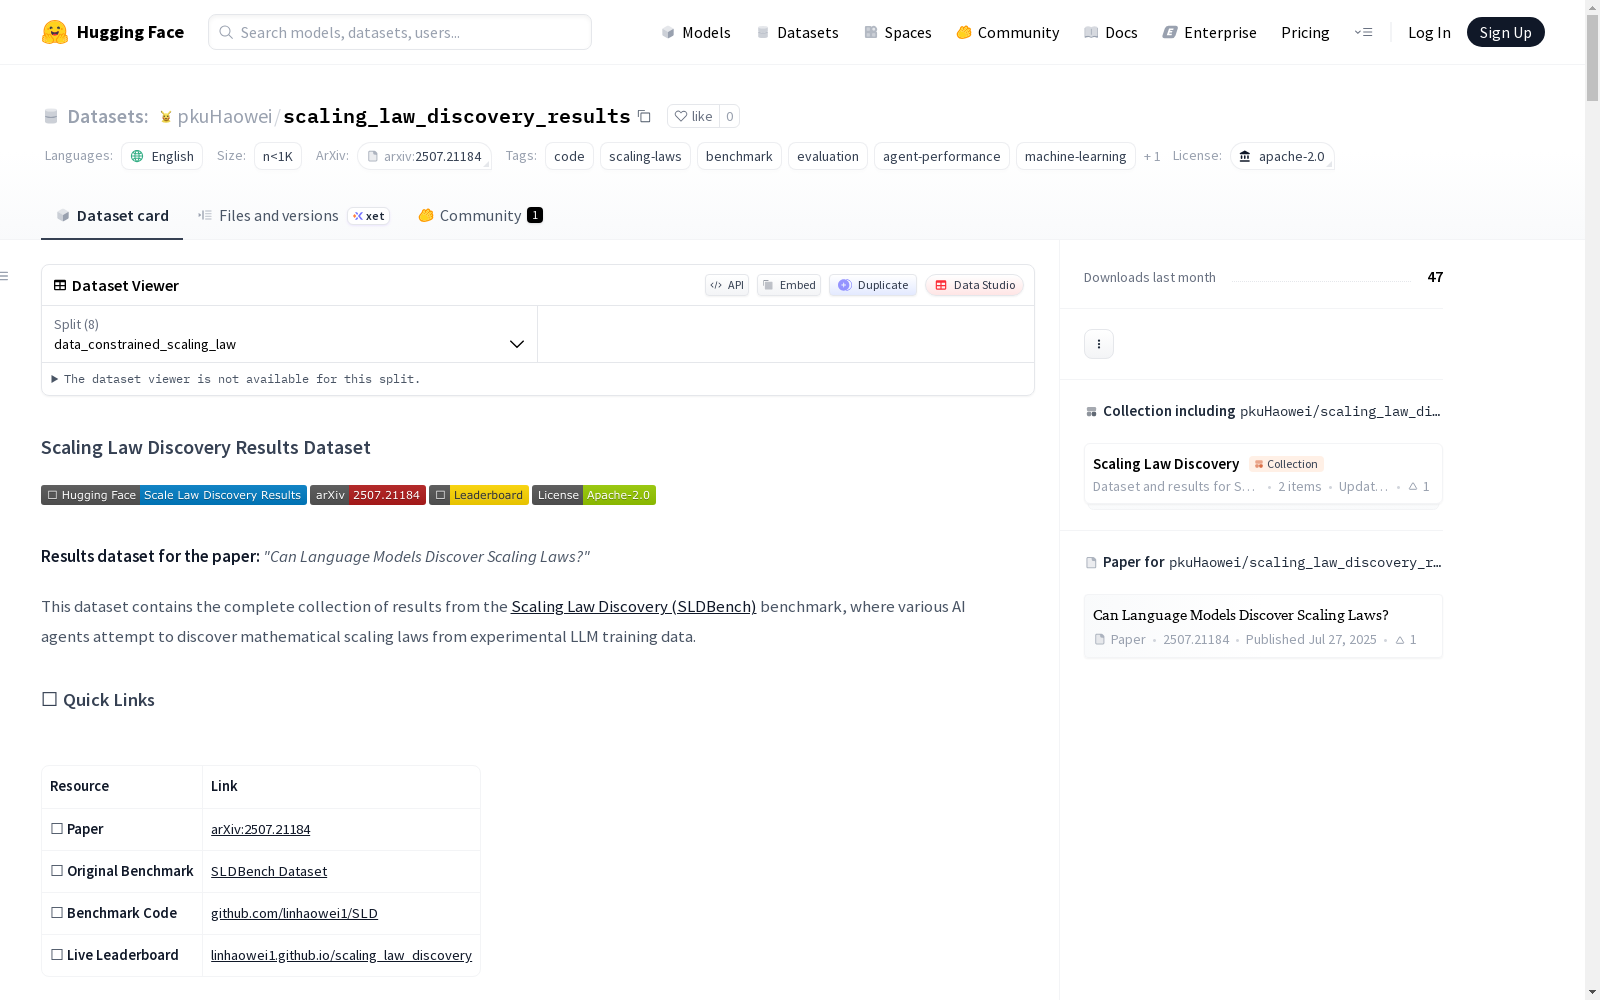Click the arXiv 2507.21184 badge
The image size is (1600, 1000).
368,495
